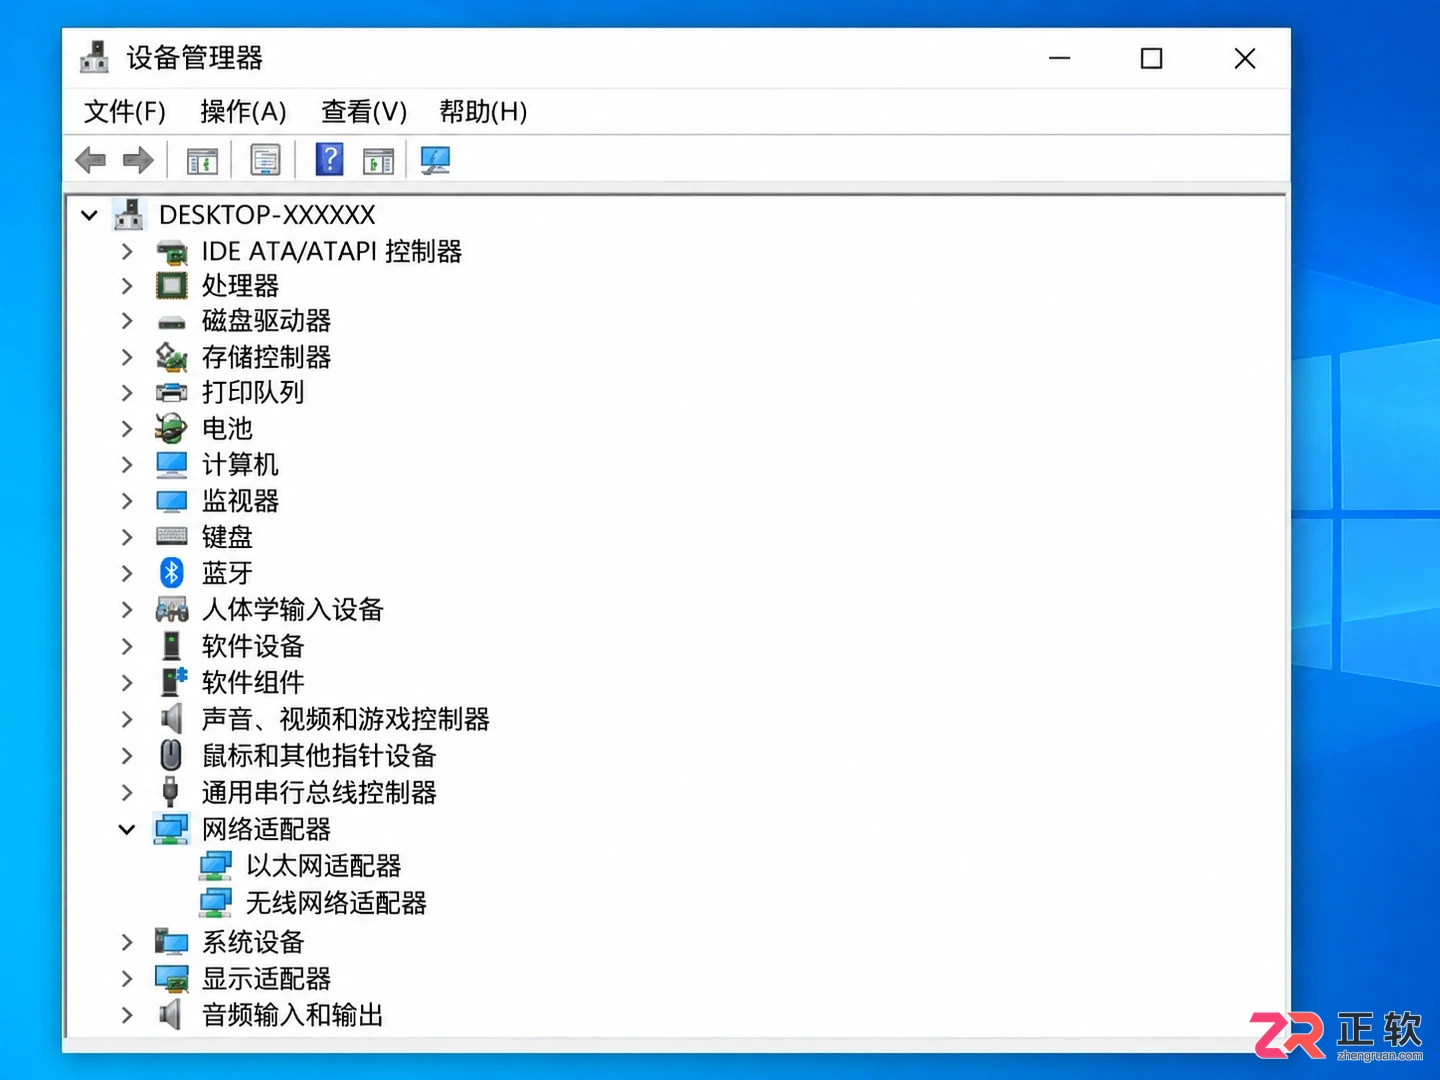The image size is (1440, 1080).
Task: Expand the IDE ATA/ATAPI 控制器 category
Action: pyautogui.click(x=127, y=251)
